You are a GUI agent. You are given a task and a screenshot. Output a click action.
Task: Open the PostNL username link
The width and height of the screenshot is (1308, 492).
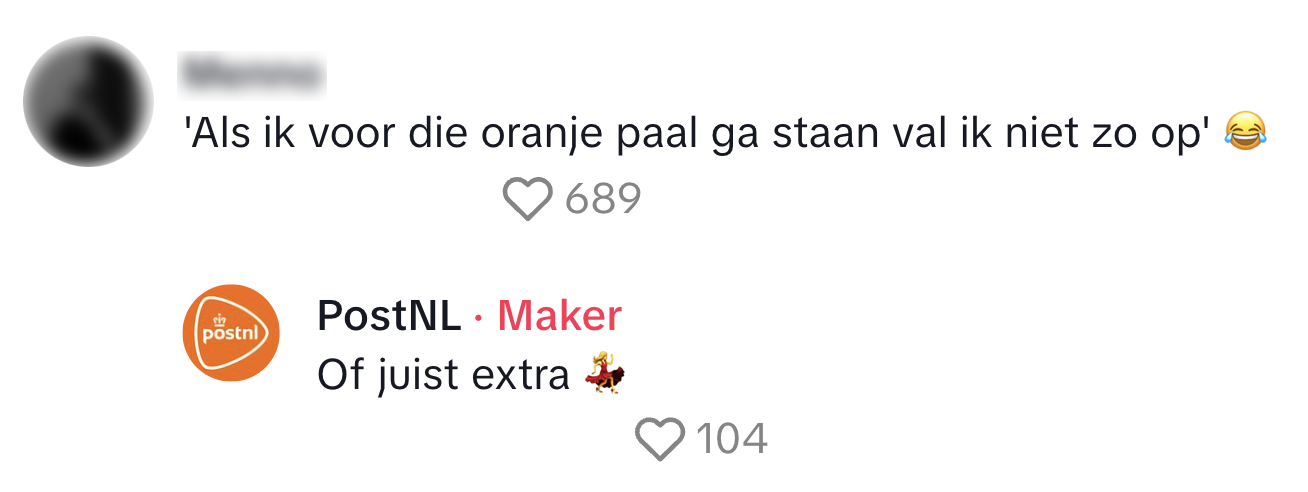[x=389, y=316]
